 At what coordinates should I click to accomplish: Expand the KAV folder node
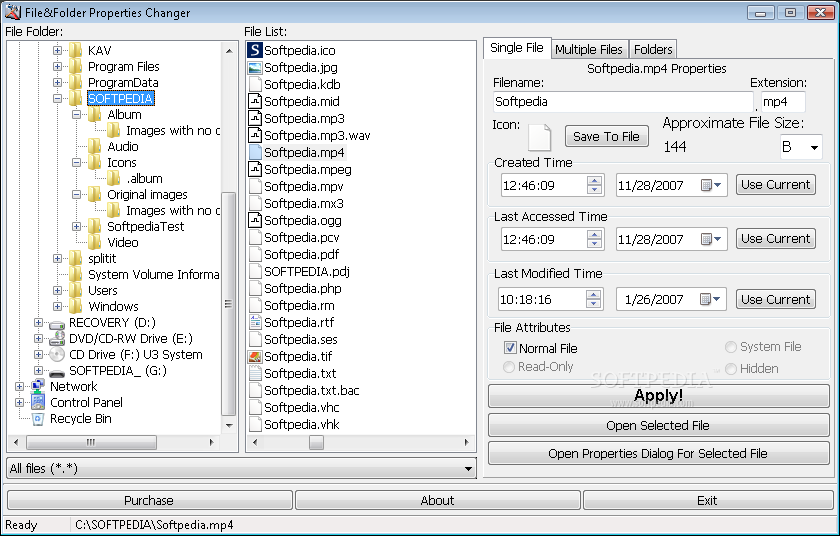click(57, 50)
